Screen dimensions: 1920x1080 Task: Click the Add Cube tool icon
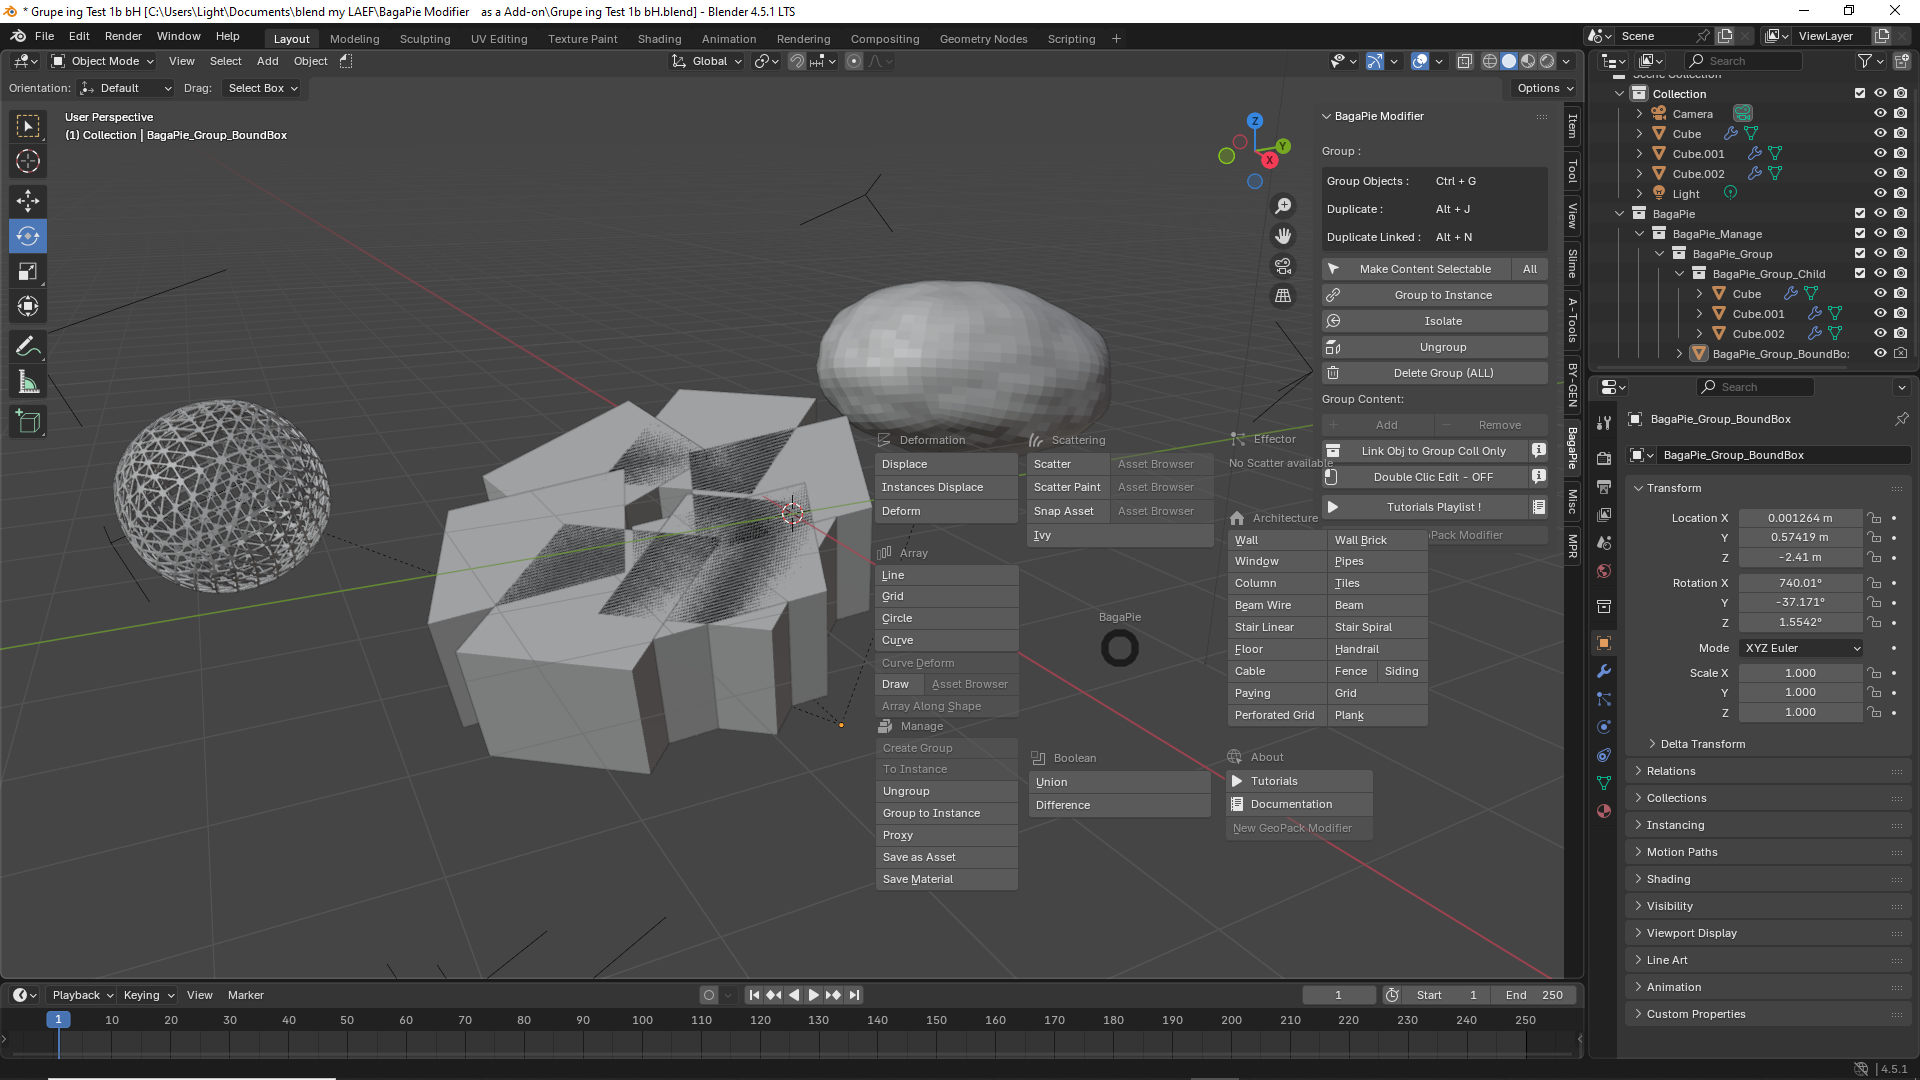pos(28,422)
